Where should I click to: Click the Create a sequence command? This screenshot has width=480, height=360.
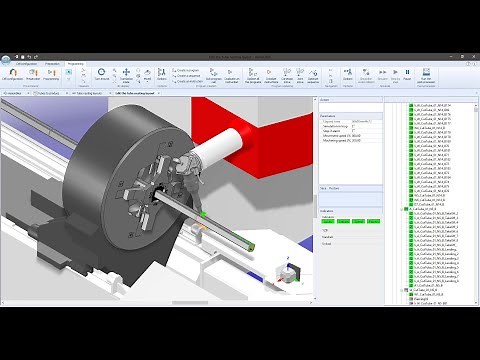pyautogui.click(x=187, y=76)
